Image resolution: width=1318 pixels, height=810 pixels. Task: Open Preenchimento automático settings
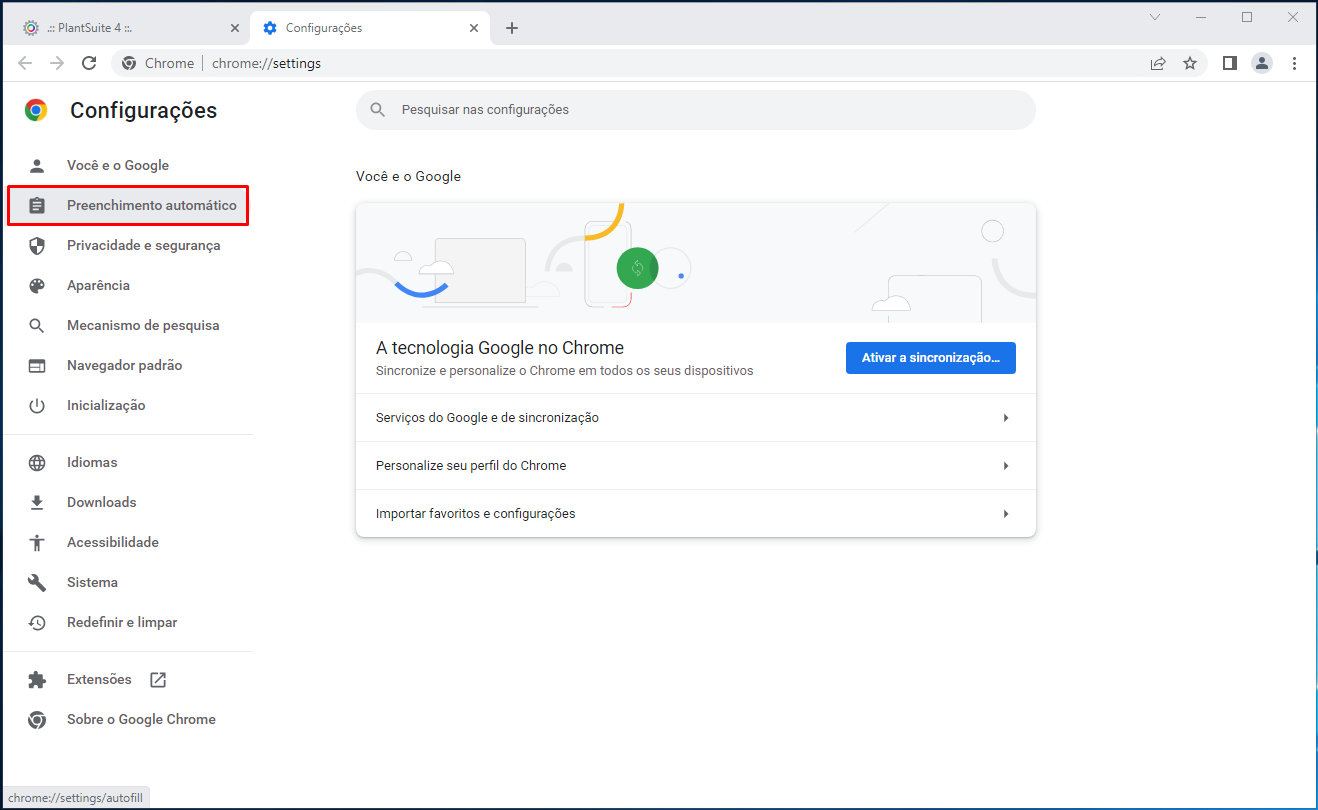[x=128, y=206]
